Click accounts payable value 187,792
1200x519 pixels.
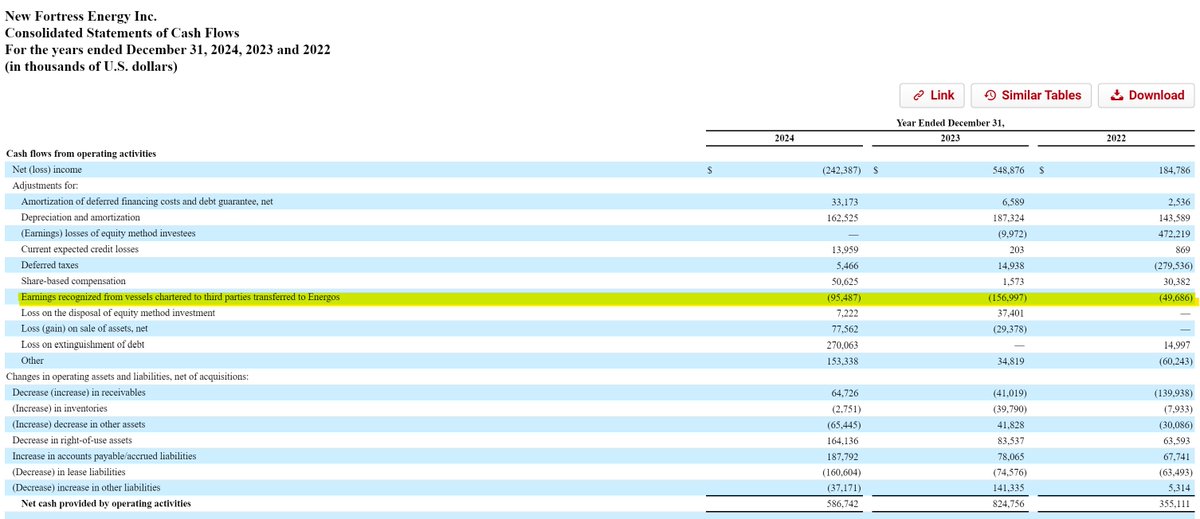pos(842,455)
